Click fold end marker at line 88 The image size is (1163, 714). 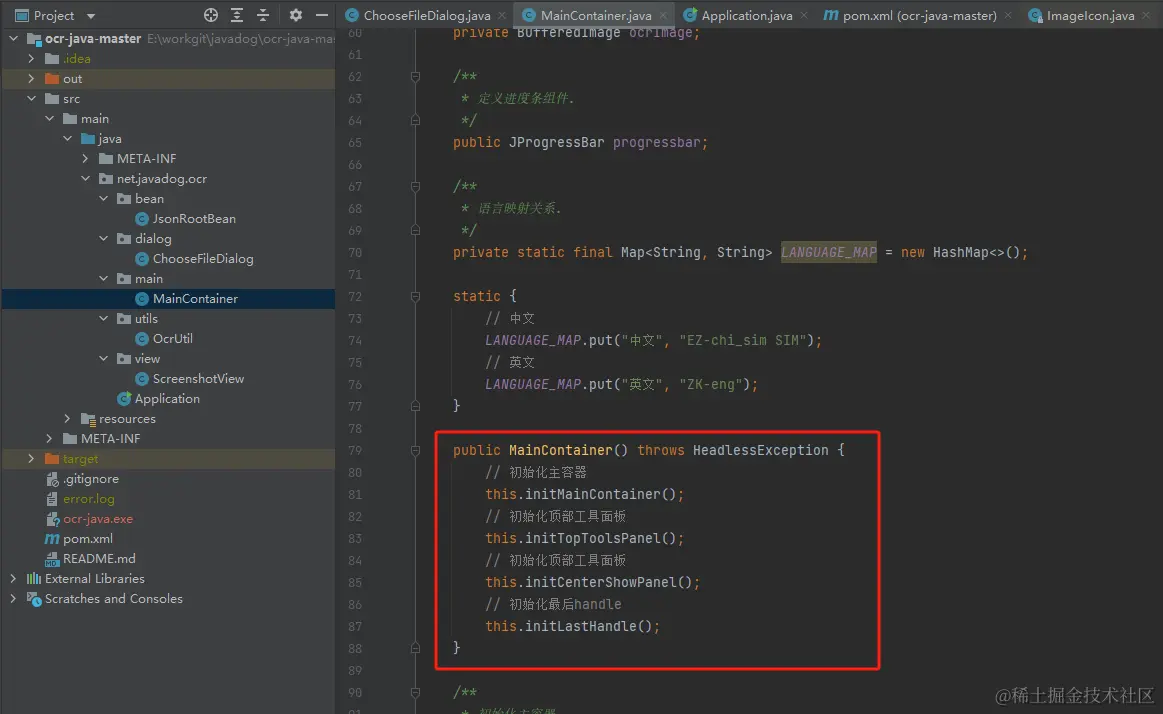415,648
